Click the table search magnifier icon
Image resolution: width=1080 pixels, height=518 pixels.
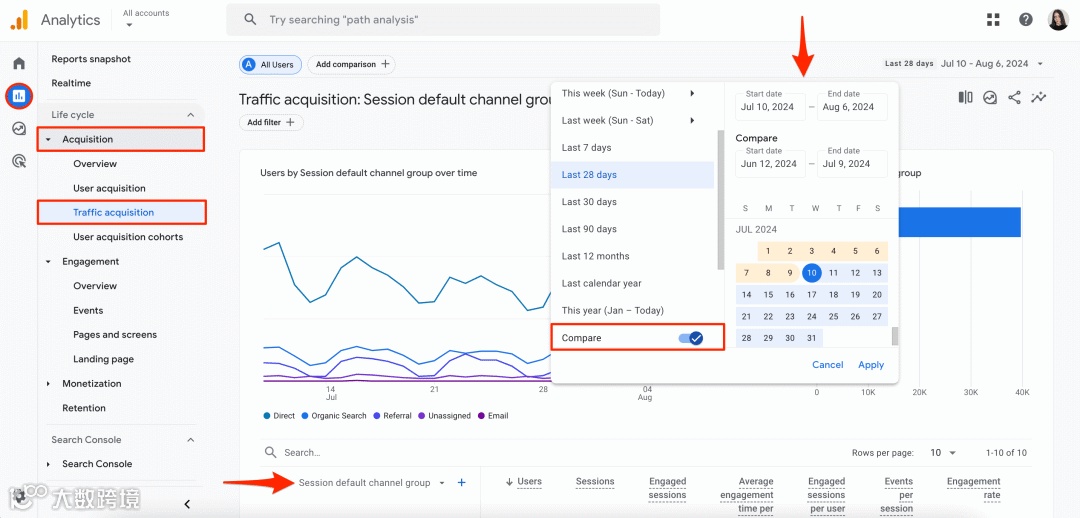(270, 453)
